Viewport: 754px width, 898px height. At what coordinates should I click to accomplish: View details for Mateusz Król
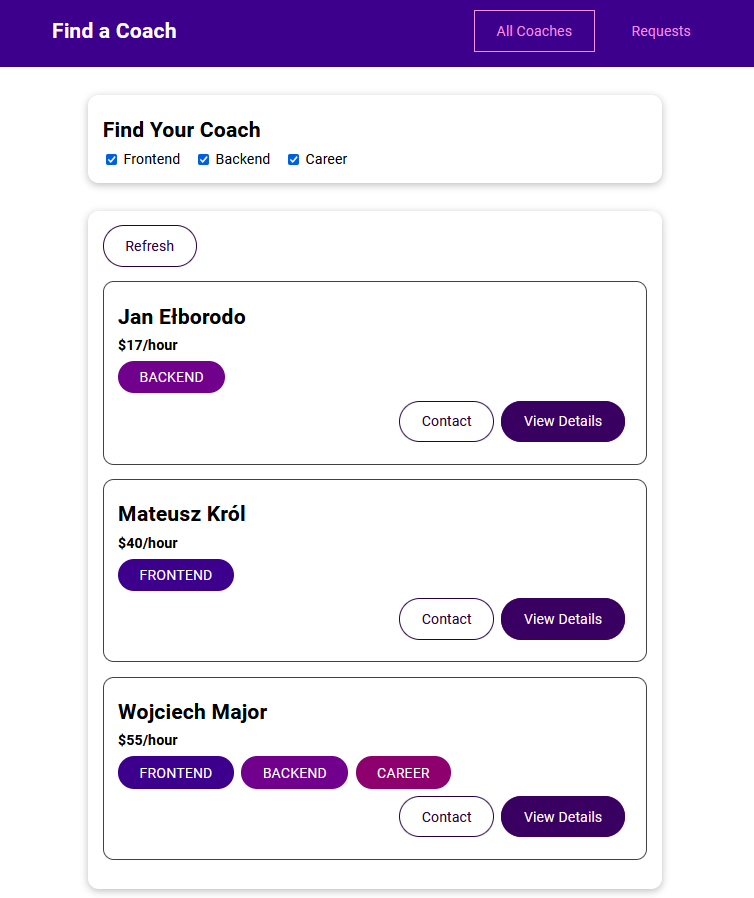pyautogui.click(x=563, y=619)
